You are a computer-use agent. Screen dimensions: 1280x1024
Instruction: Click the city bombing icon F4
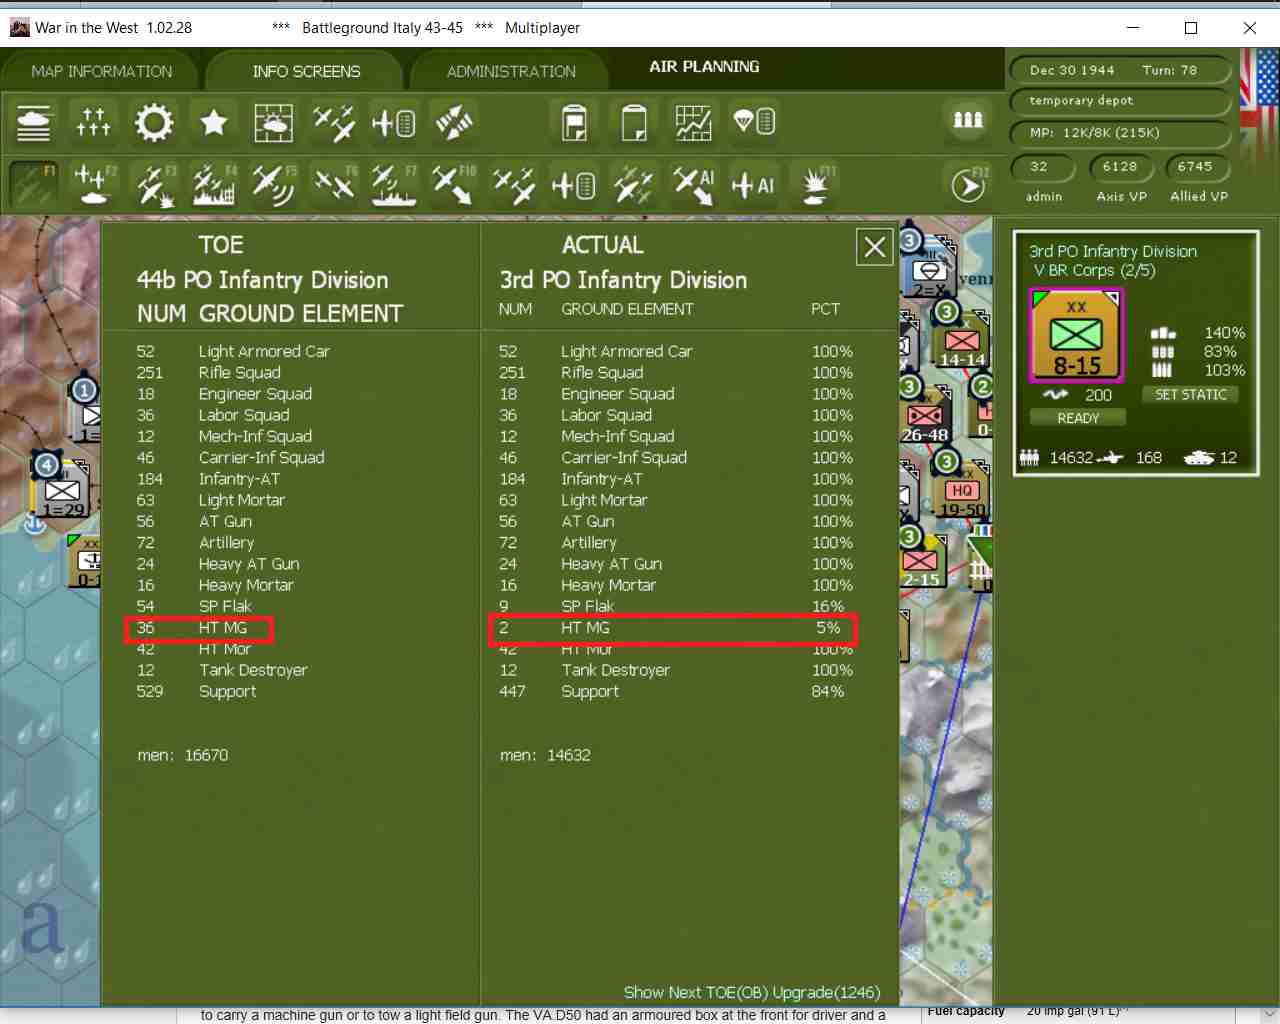click(214, 184)
